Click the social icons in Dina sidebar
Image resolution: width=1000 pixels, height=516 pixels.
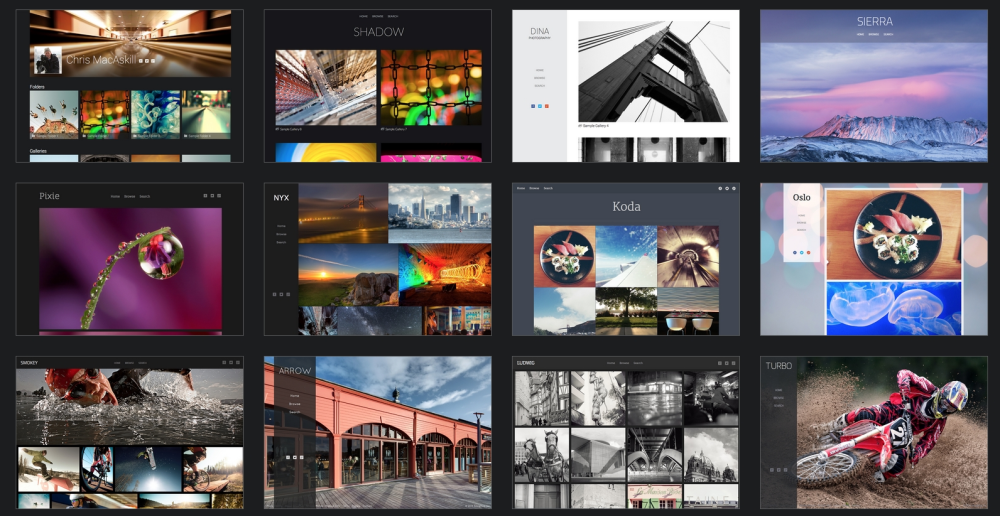click(540, 106)
